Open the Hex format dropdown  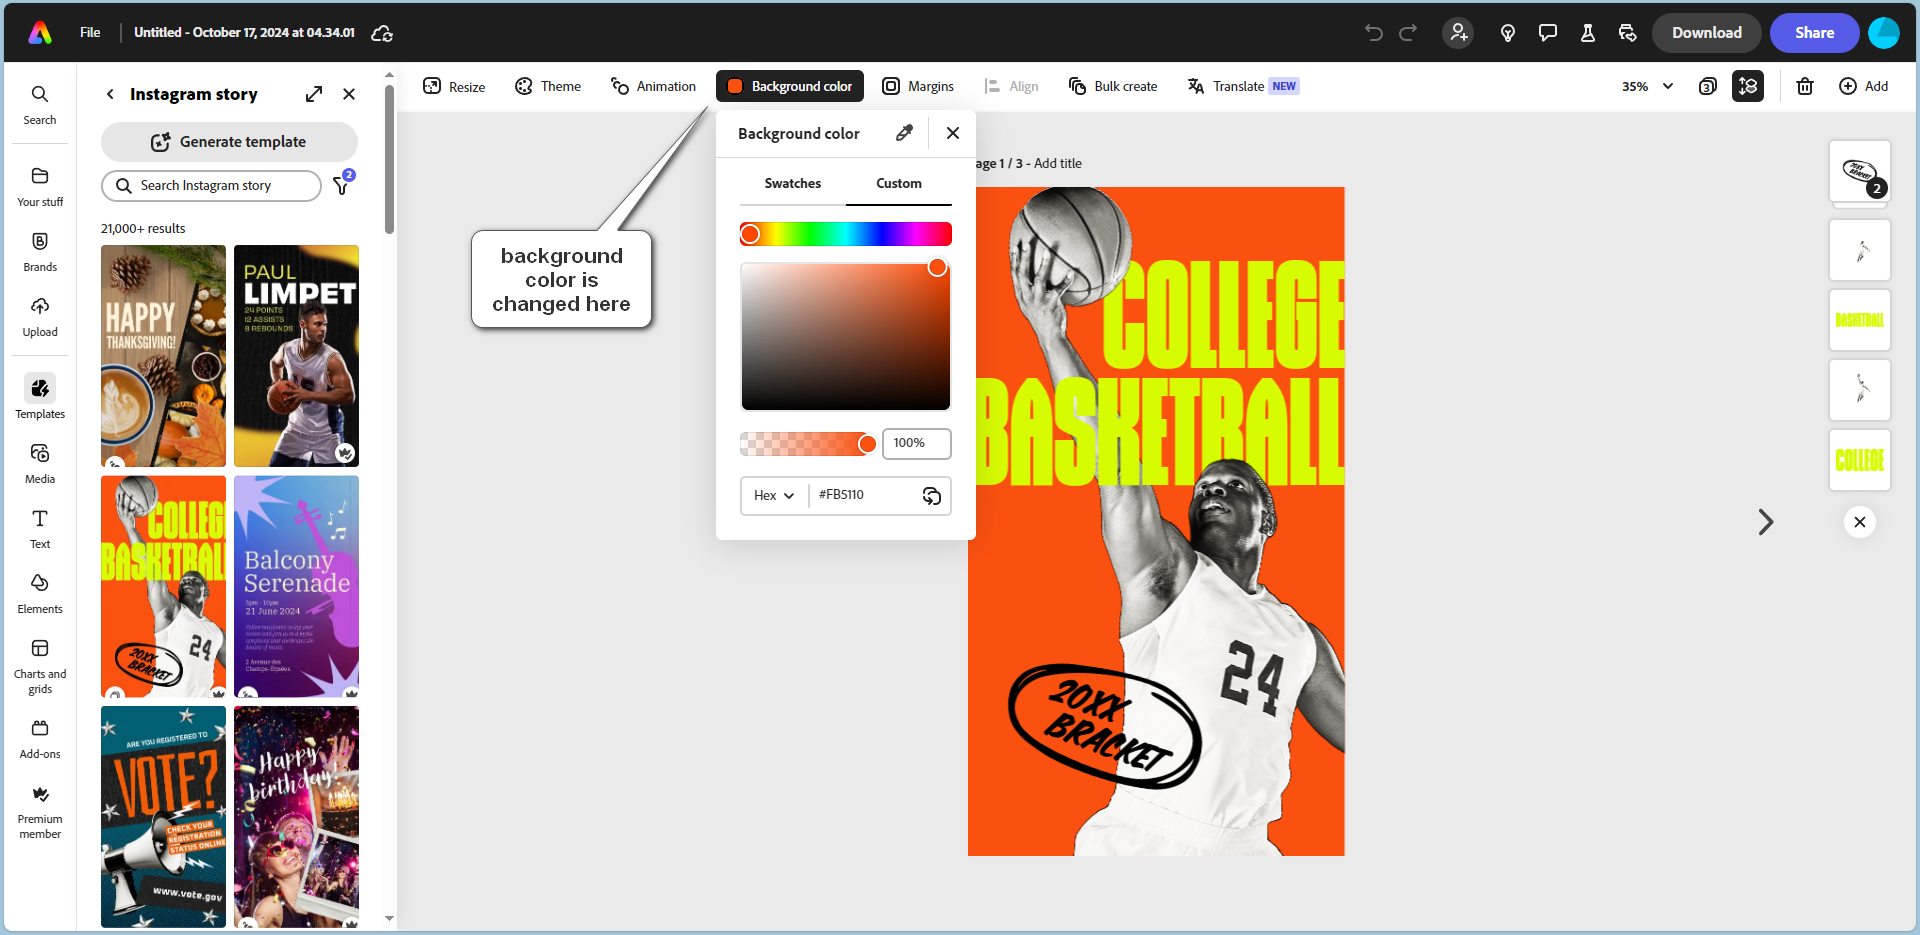[x=773, y=495]
